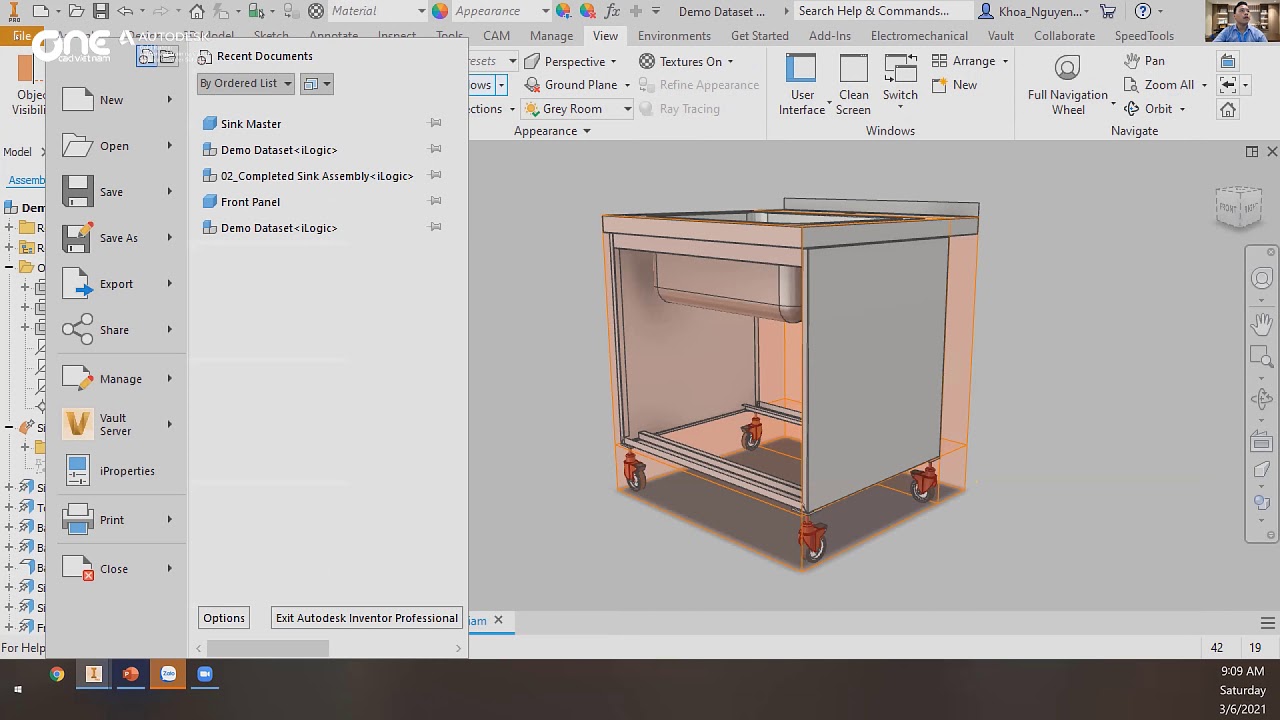Click the Zoom All tool in the ribbon
Viewport: 1280px width, 720px height.
click(1160, 85)
